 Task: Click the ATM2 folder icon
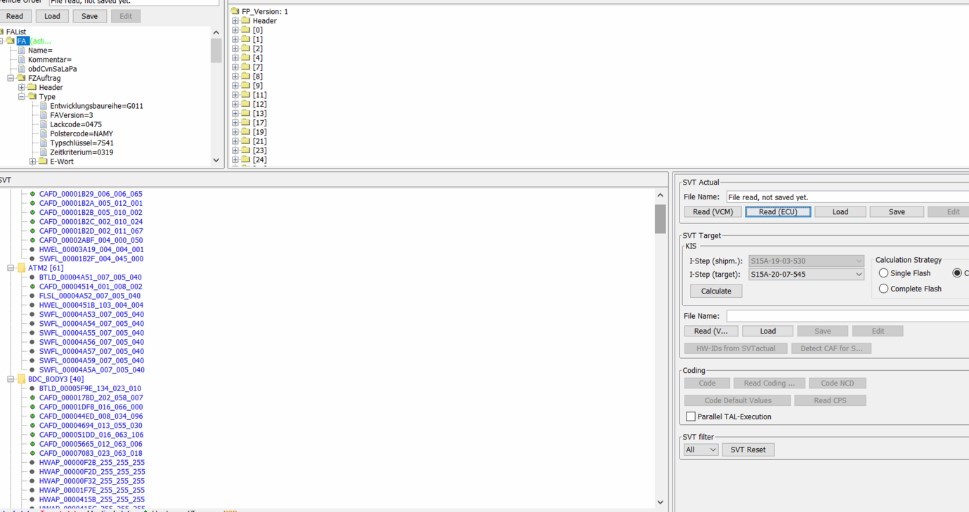[21, 268]
